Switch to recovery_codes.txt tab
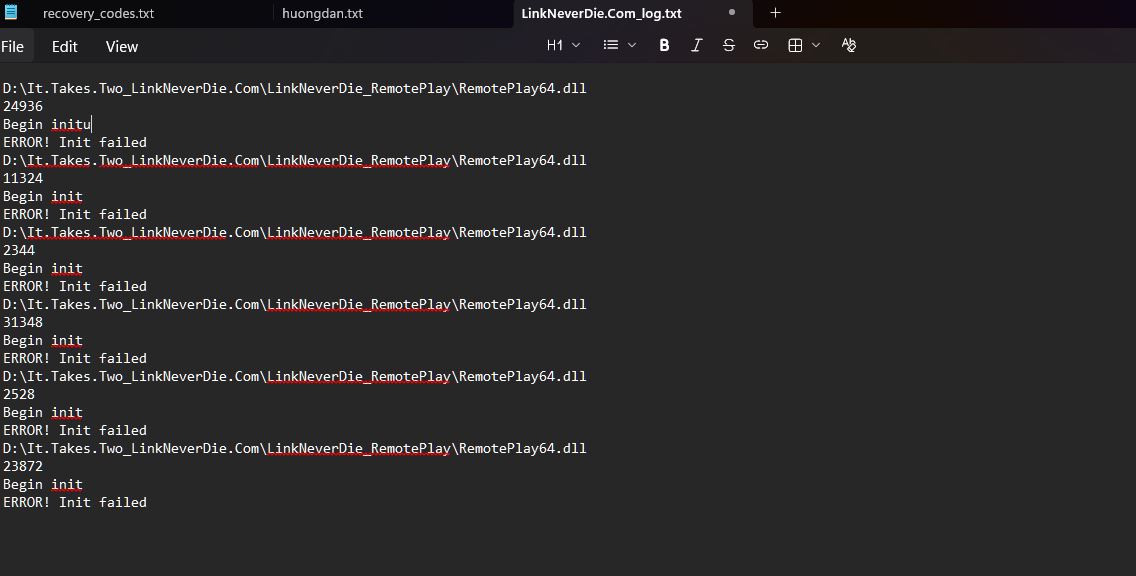This screenshot has width=1136, height=576. coord(99,13)
